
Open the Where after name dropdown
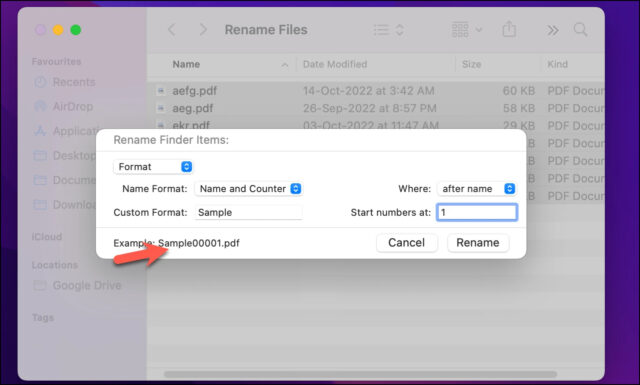477,189
